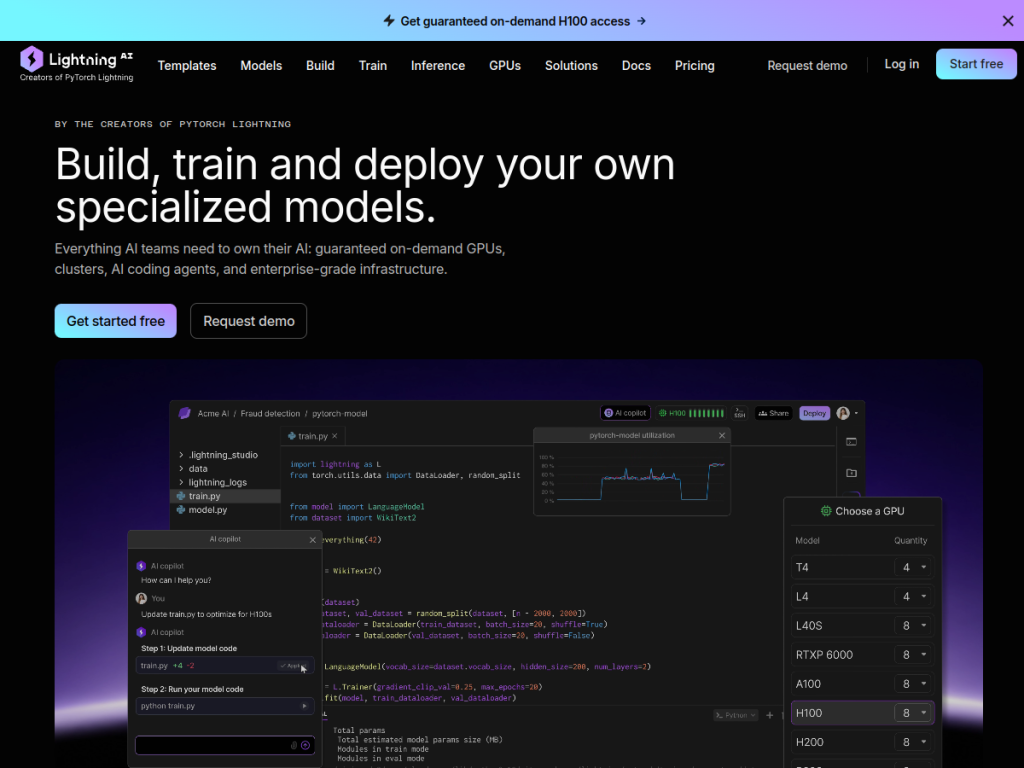Click the pytorch-model utilization chart

632,479
